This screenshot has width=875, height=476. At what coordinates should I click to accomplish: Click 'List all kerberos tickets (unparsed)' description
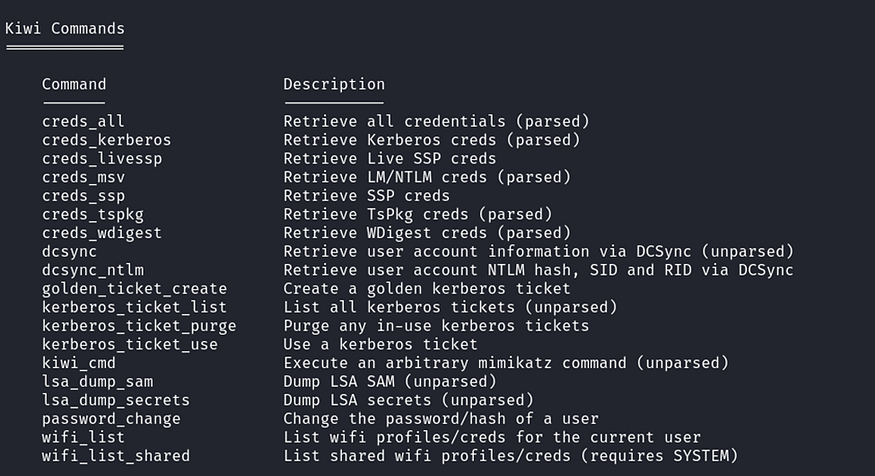(450, 307)
